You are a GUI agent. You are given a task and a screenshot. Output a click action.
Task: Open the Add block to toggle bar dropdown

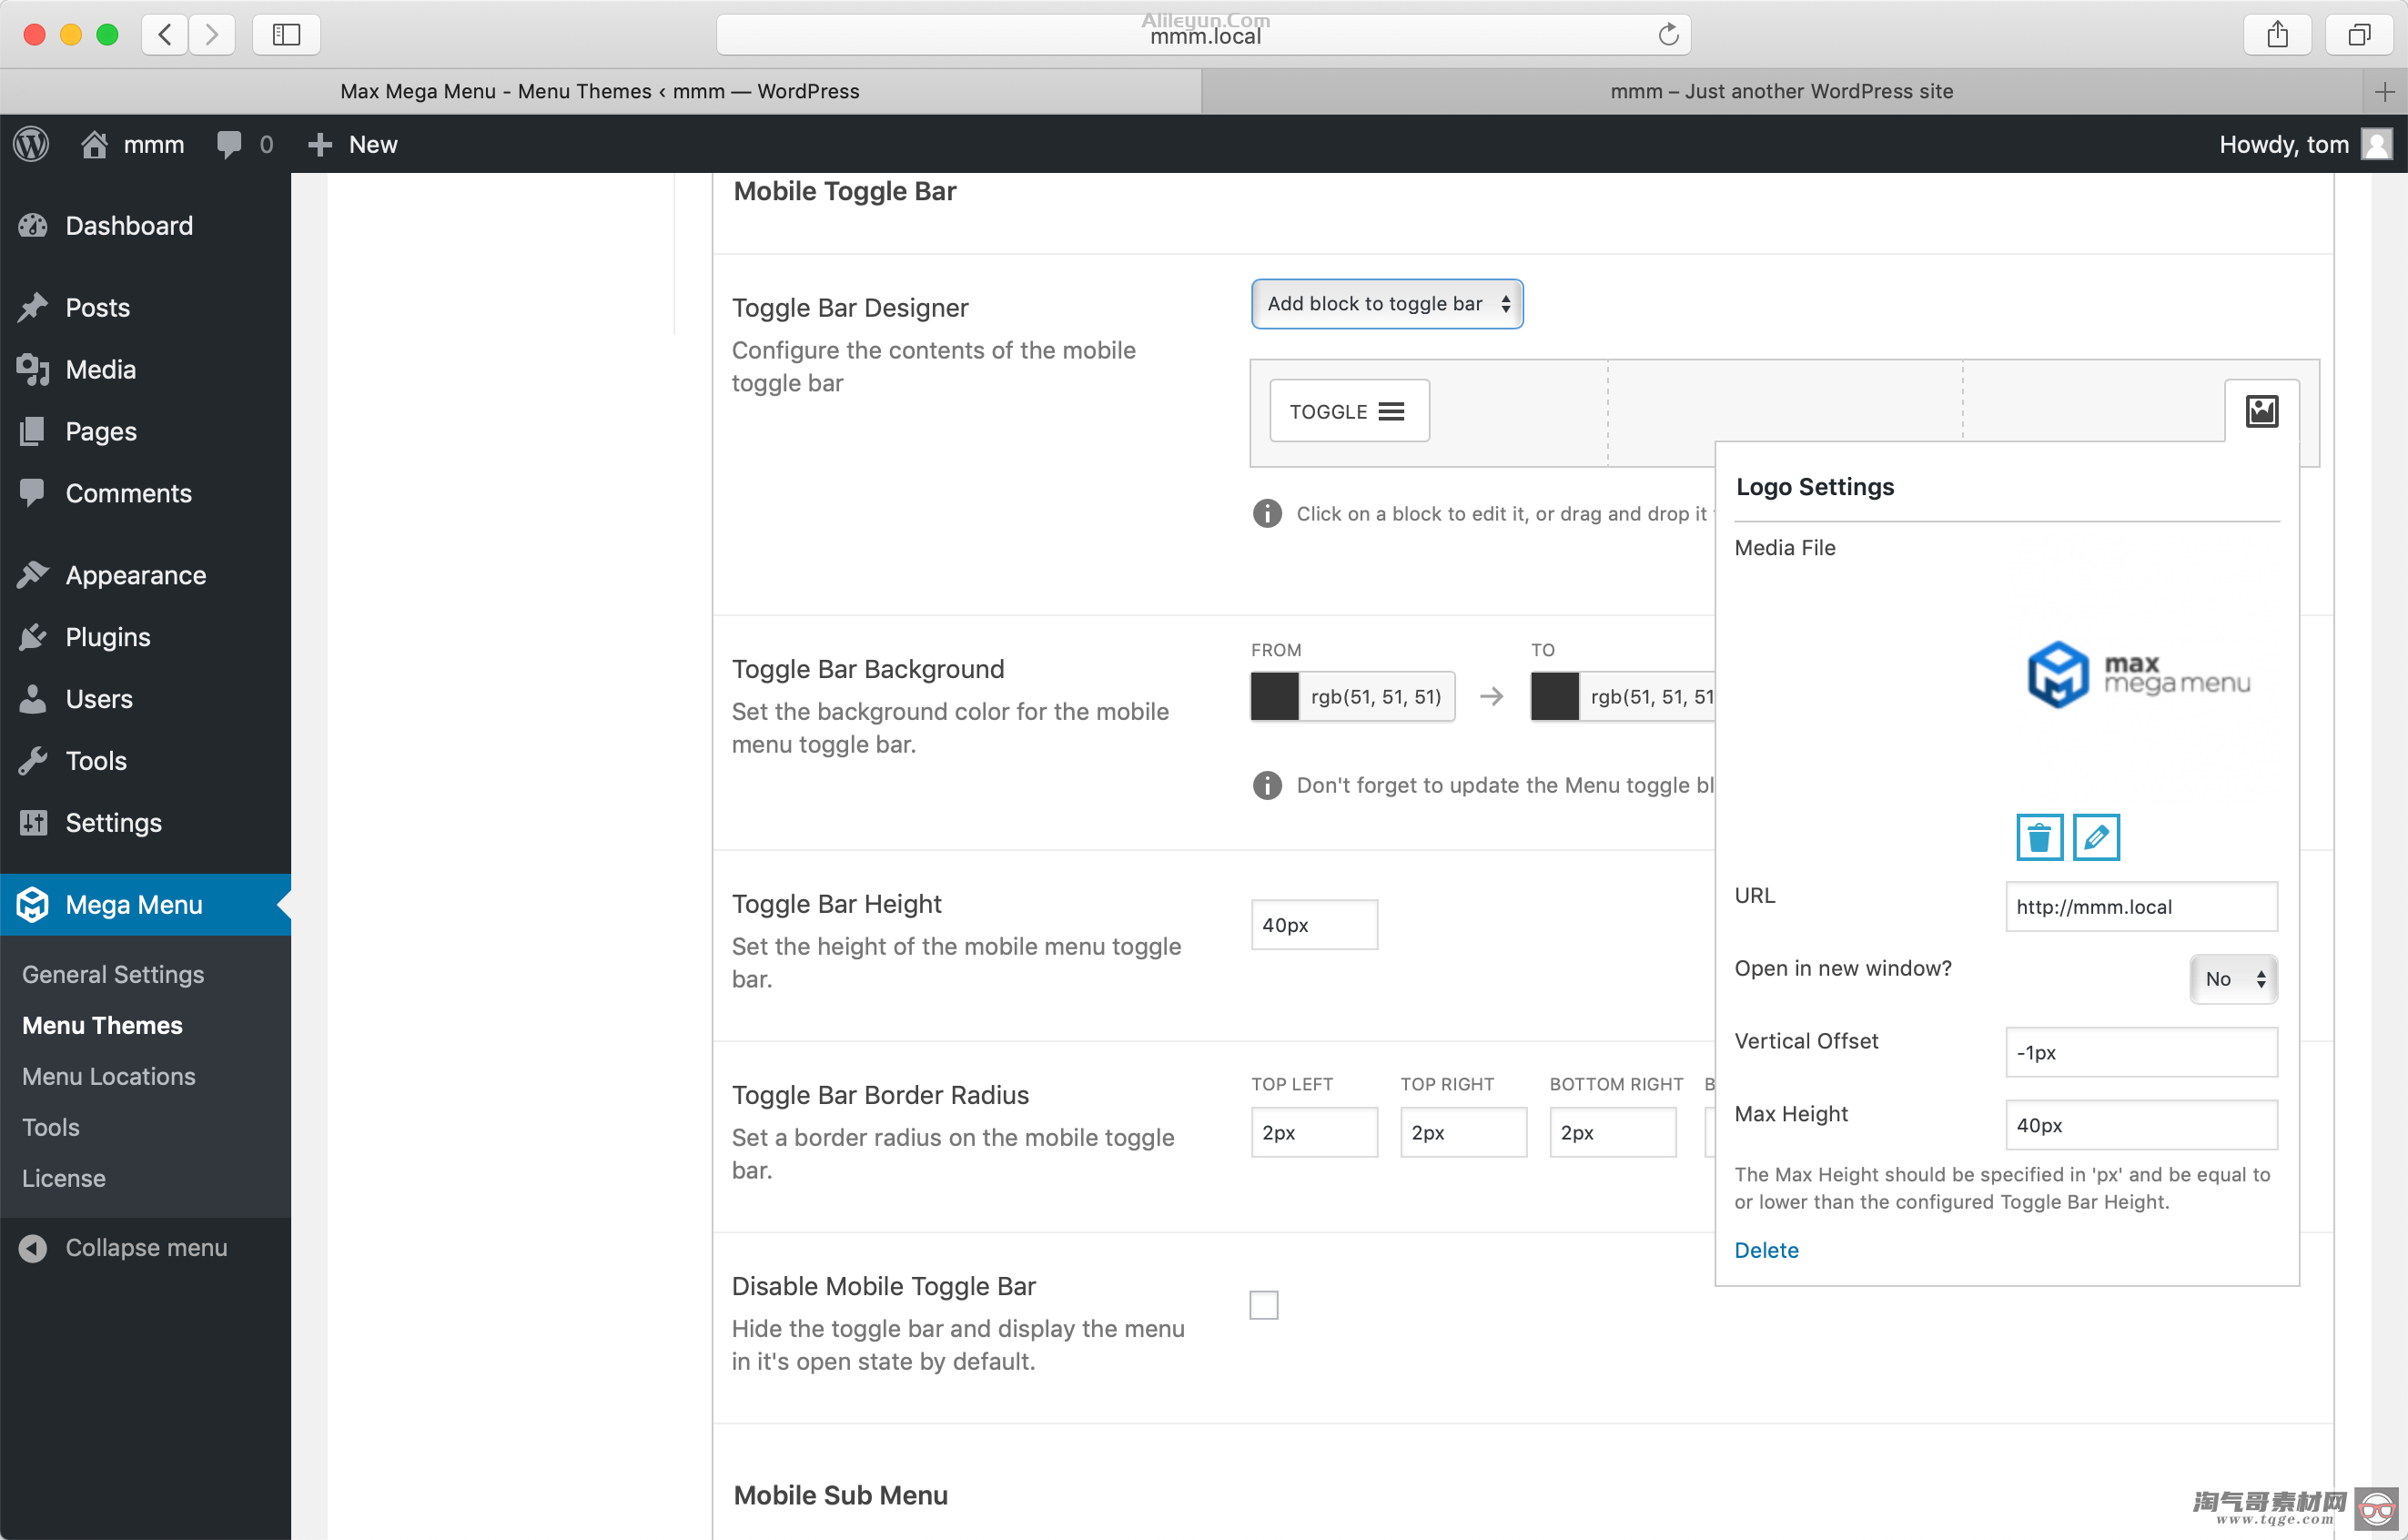[x=1387, y=304]
